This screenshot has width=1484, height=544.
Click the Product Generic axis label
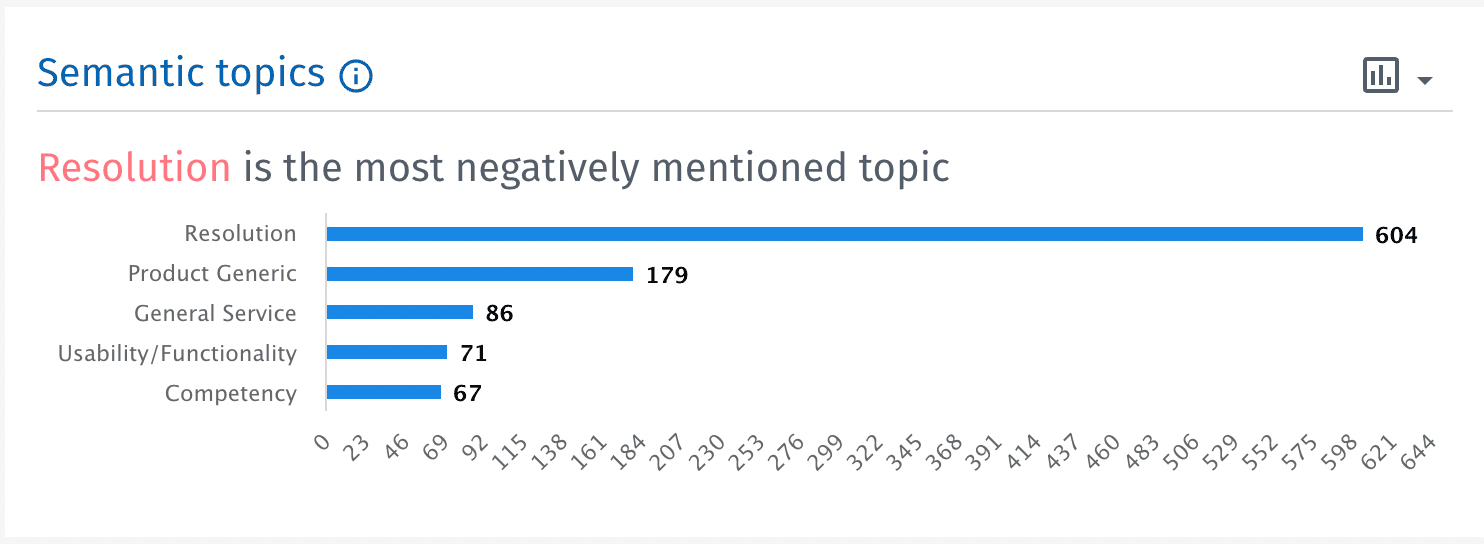click(212, 274)
